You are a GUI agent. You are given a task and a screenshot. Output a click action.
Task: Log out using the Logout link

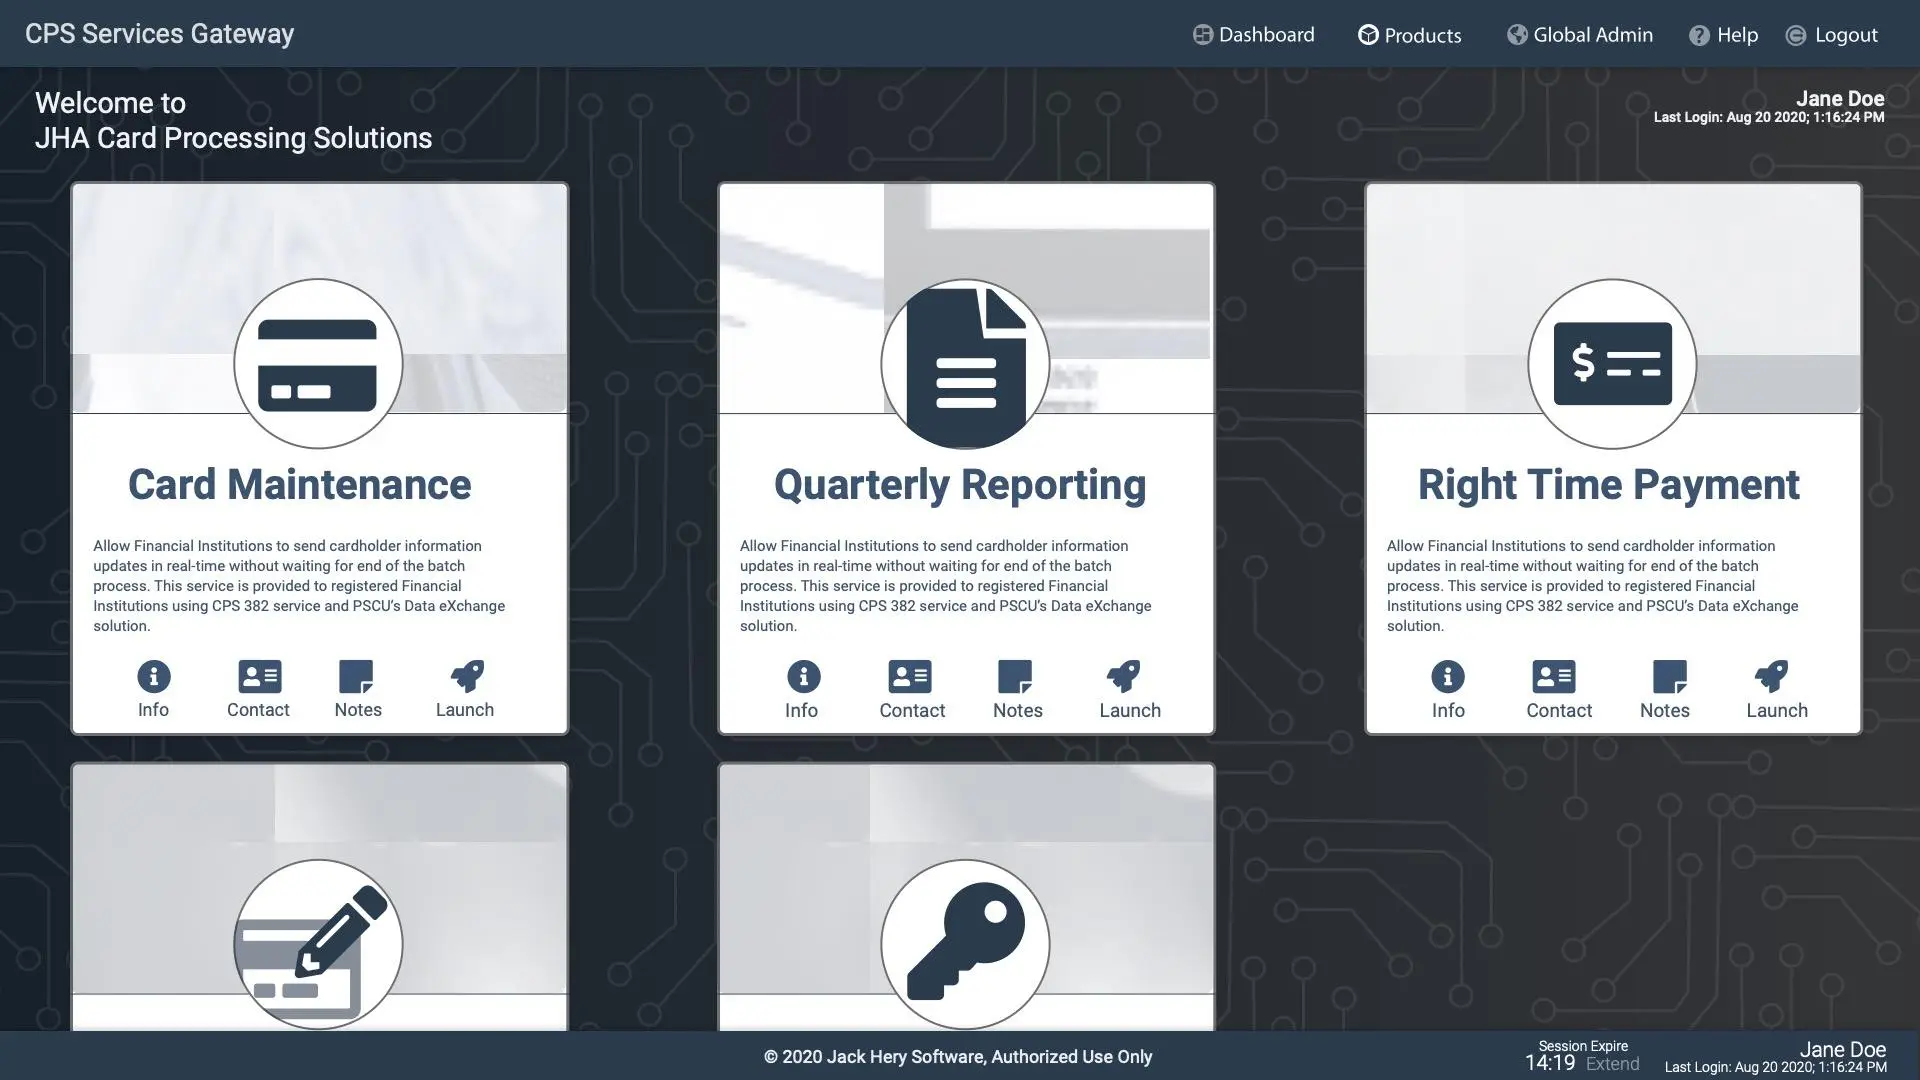1832,35
